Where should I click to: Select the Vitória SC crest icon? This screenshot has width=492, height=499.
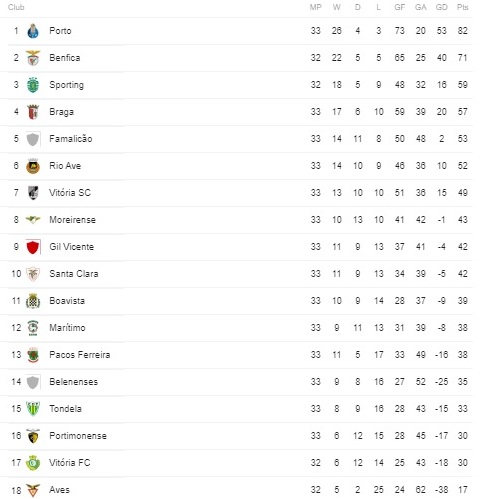click(33, 193)
